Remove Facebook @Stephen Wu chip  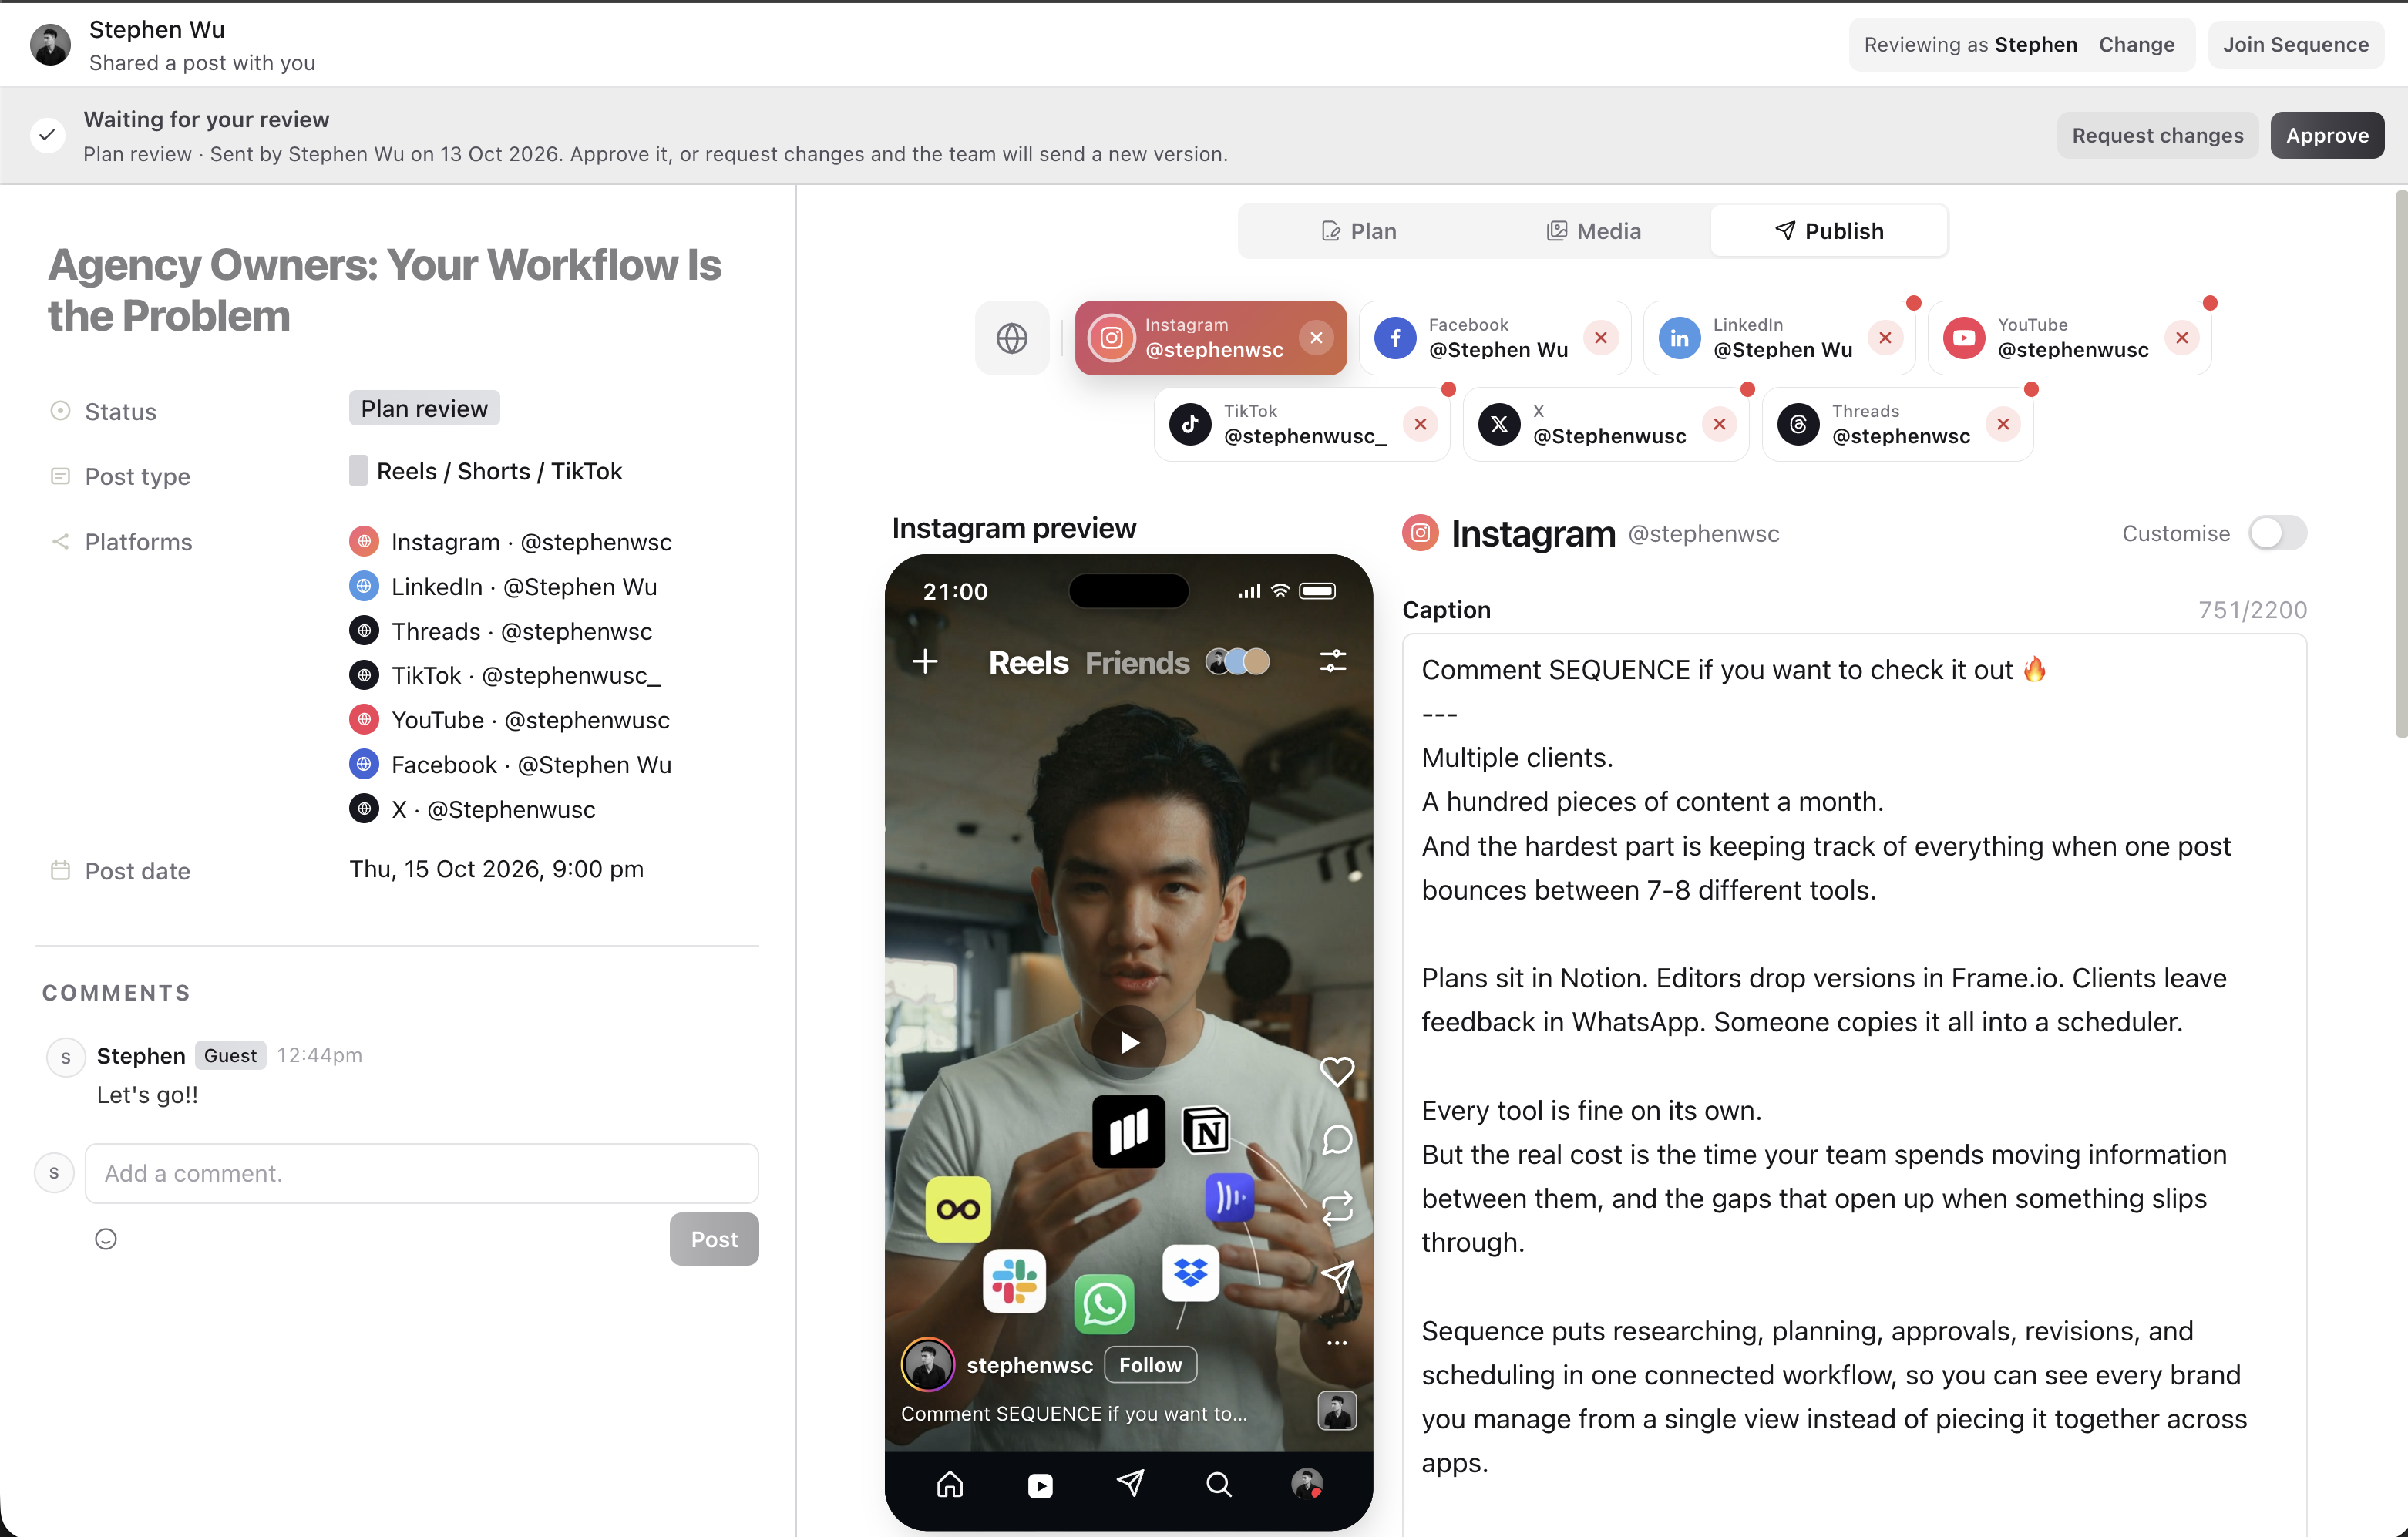[x=1601, y=338]
